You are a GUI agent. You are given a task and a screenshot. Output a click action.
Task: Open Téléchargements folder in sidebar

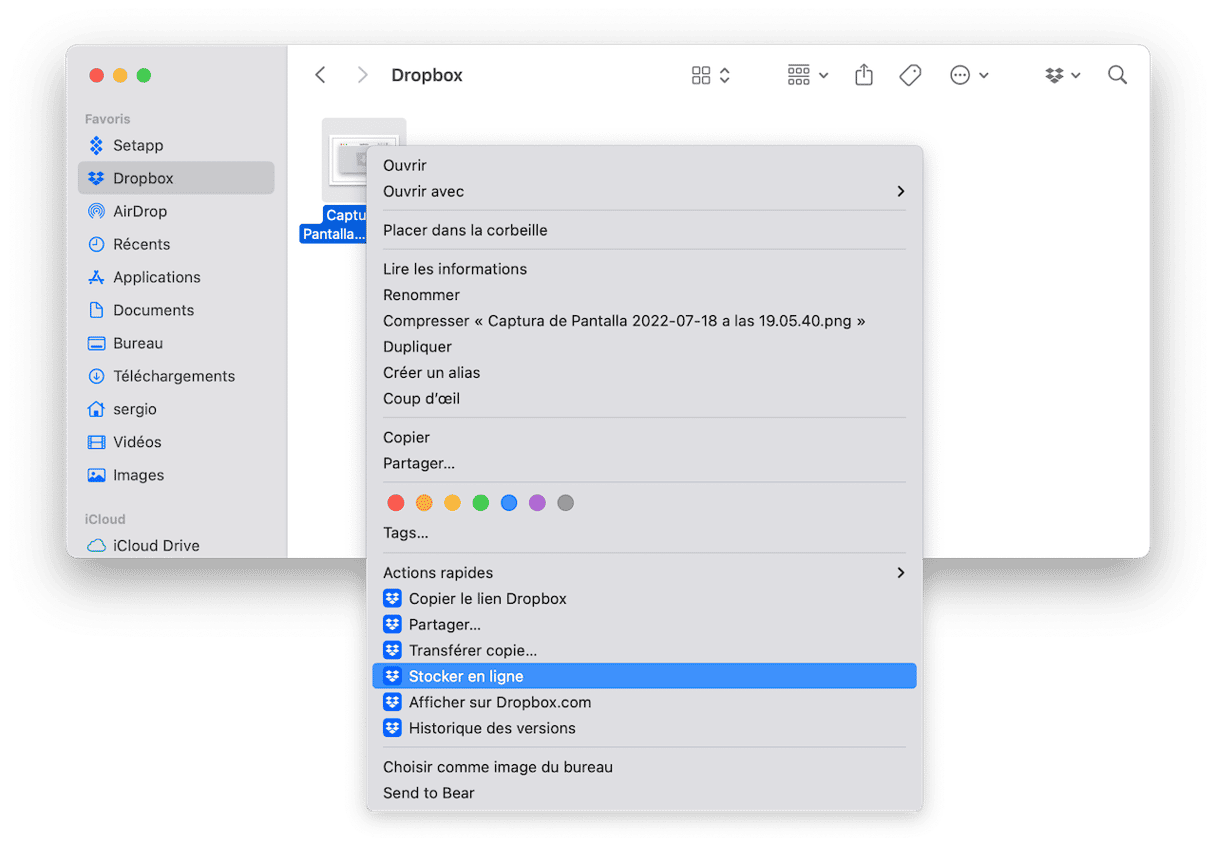click(x=173, y=376)
